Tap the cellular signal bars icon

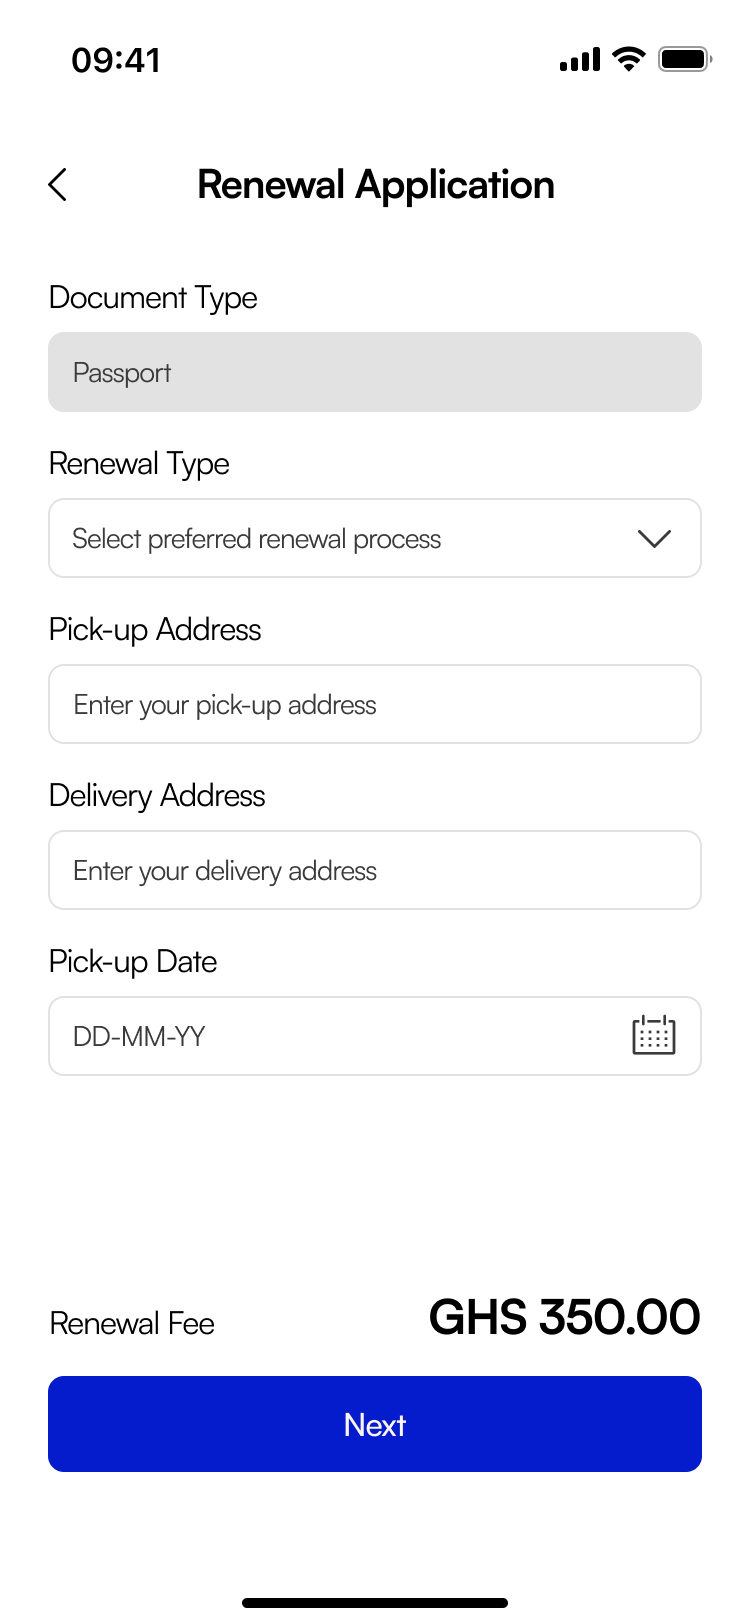580,61
